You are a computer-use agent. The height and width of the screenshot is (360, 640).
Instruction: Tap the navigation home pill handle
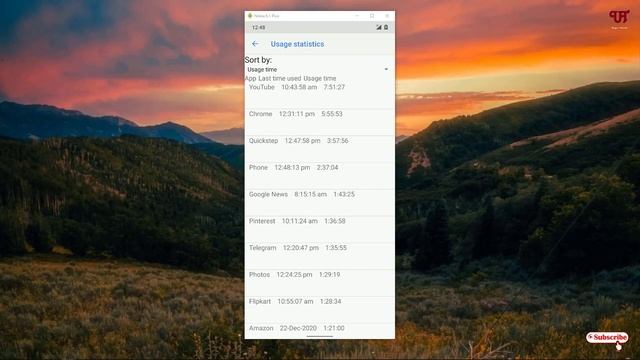pyautogui.click(x=320, y=336)
